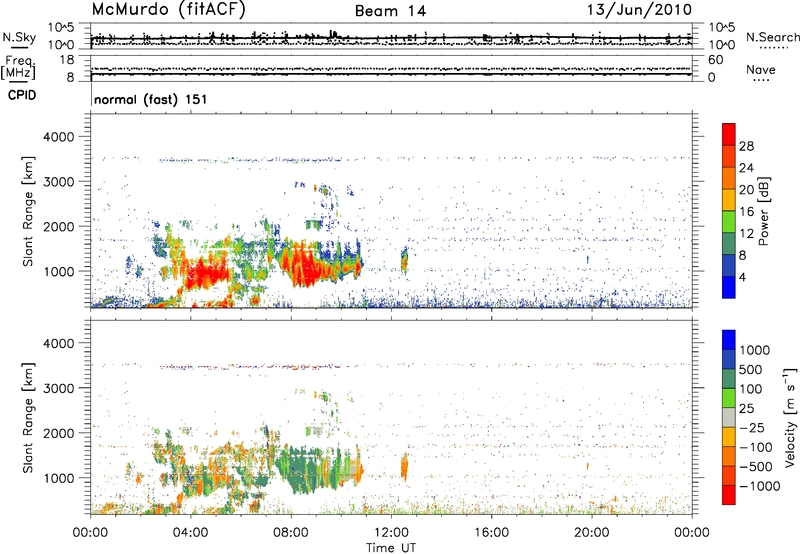Click the 60 Nave axis tick label

click(715, 60)
